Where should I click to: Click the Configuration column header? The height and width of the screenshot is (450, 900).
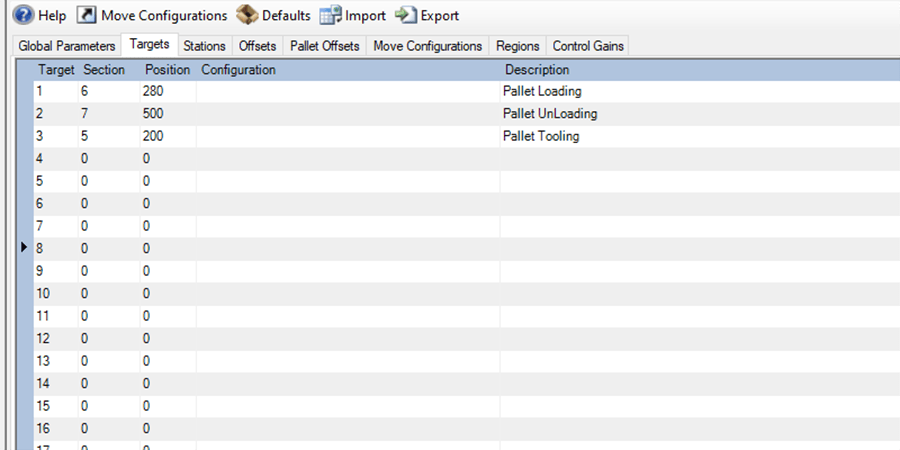(238, 70)
